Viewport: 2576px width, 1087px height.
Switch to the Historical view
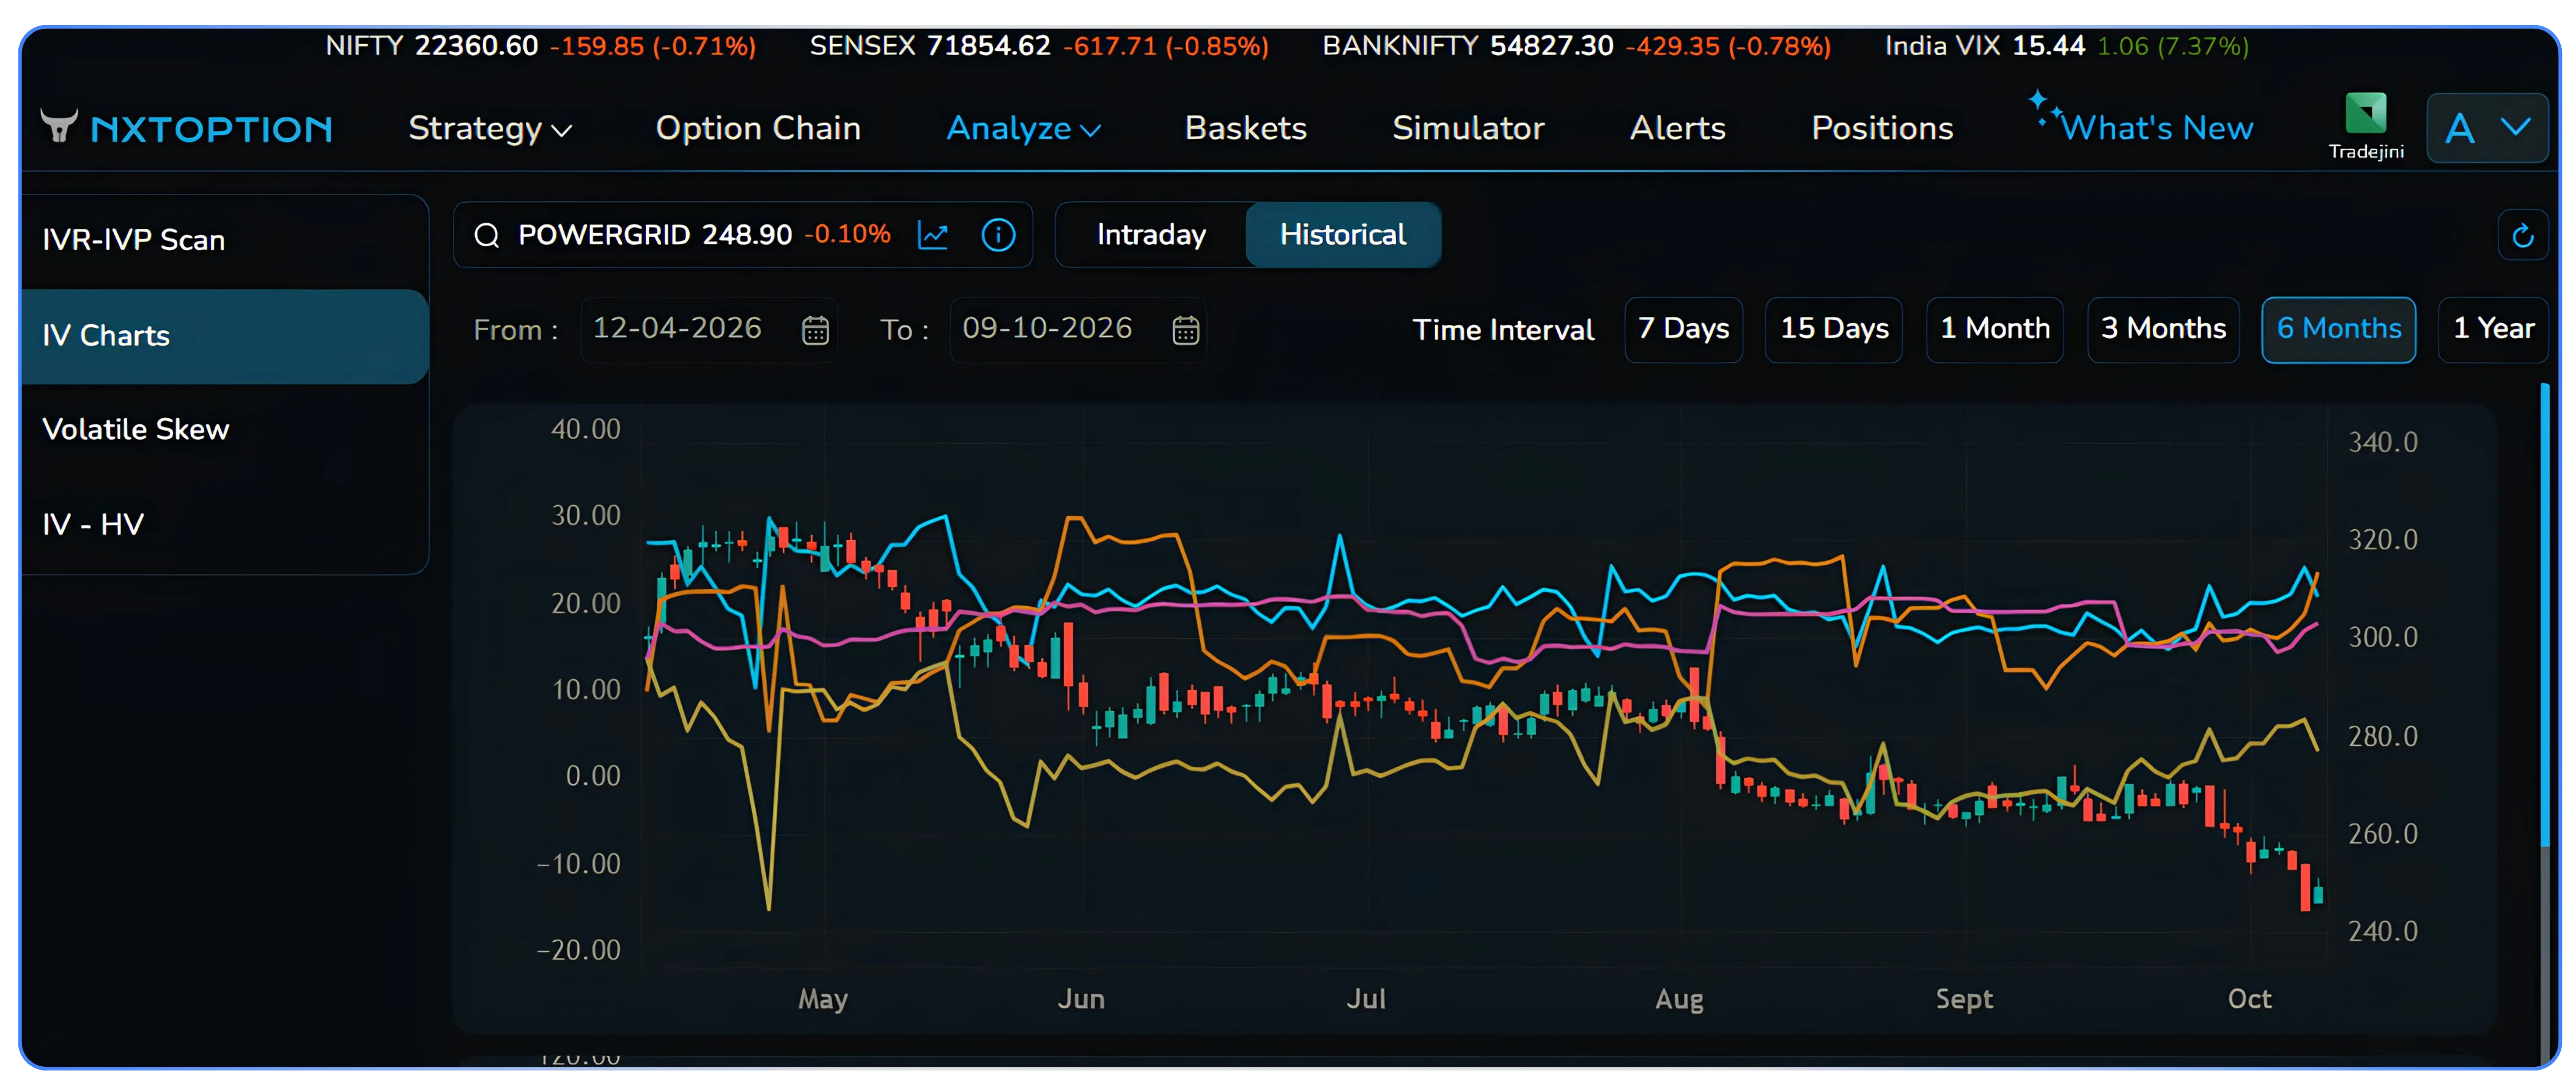1343,235
